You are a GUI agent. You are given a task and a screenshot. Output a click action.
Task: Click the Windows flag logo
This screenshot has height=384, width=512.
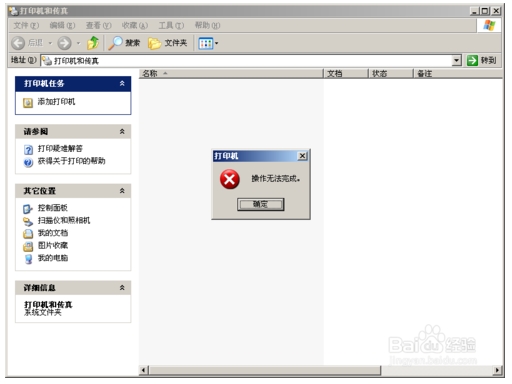coord(489,25)
